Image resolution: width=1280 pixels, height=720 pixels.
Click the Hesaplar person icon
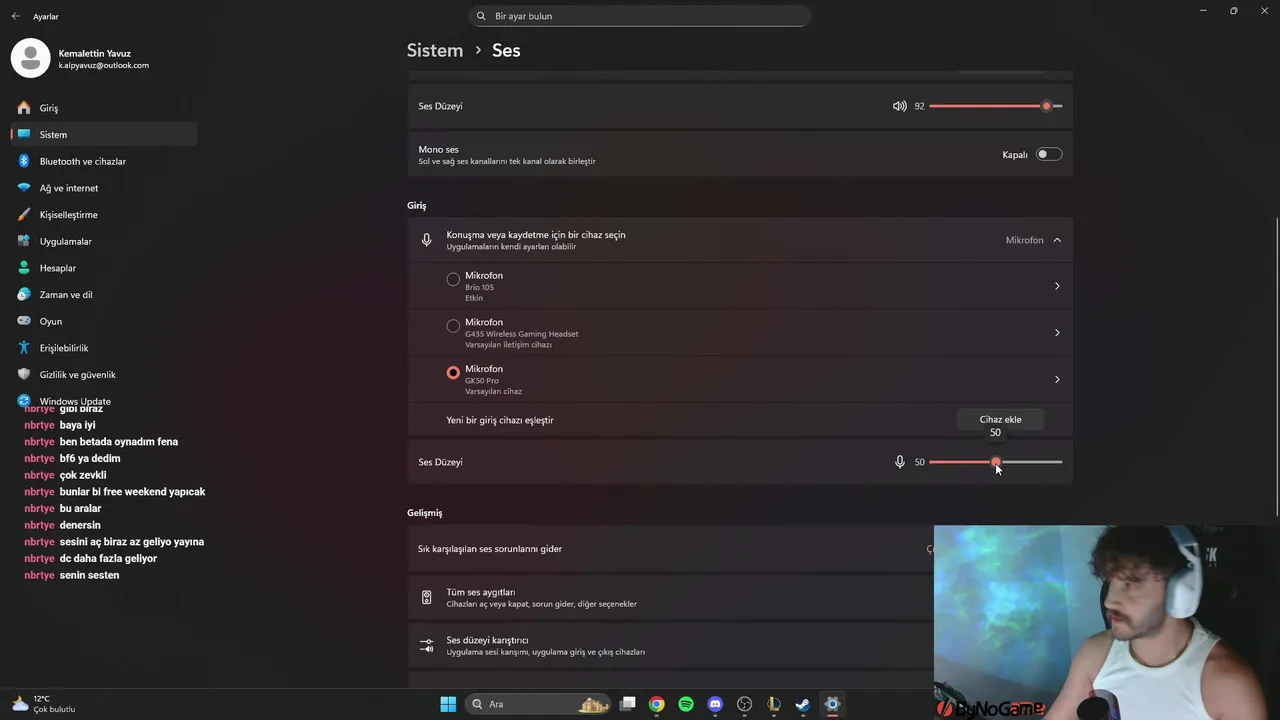tap(24, 268)
